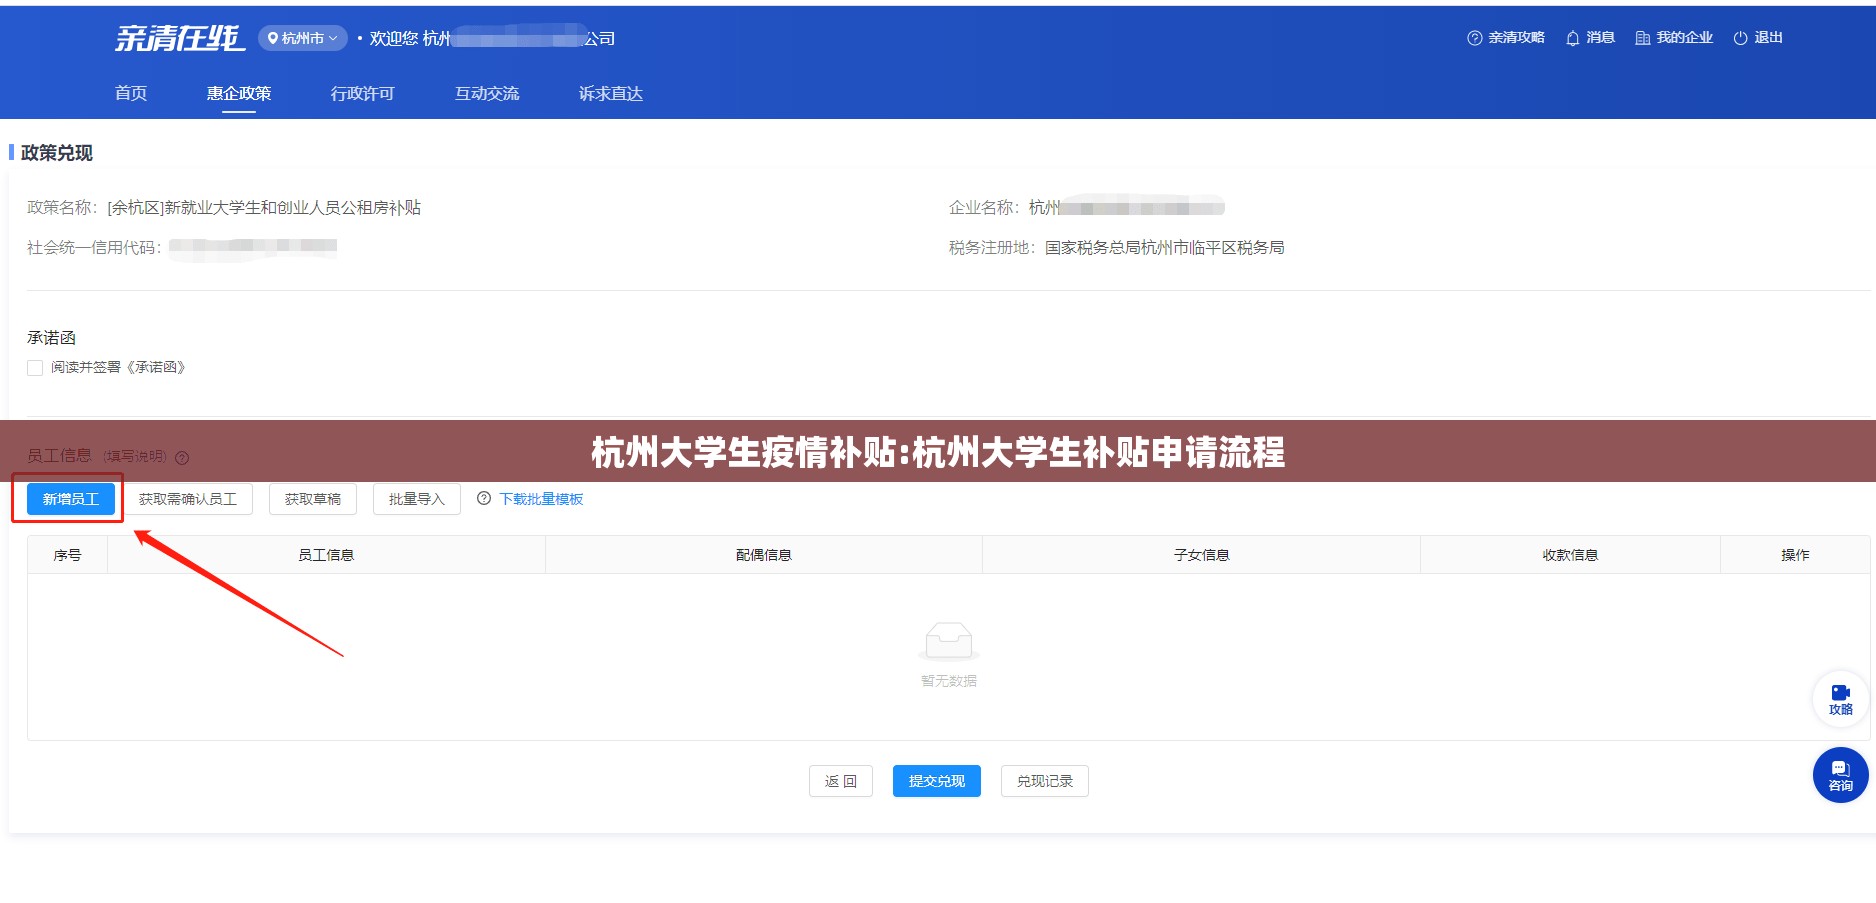The height and width of the screenshot is (903, 1876).
Task: Open the 下载批量模板 link
Action: pos(540,499)
